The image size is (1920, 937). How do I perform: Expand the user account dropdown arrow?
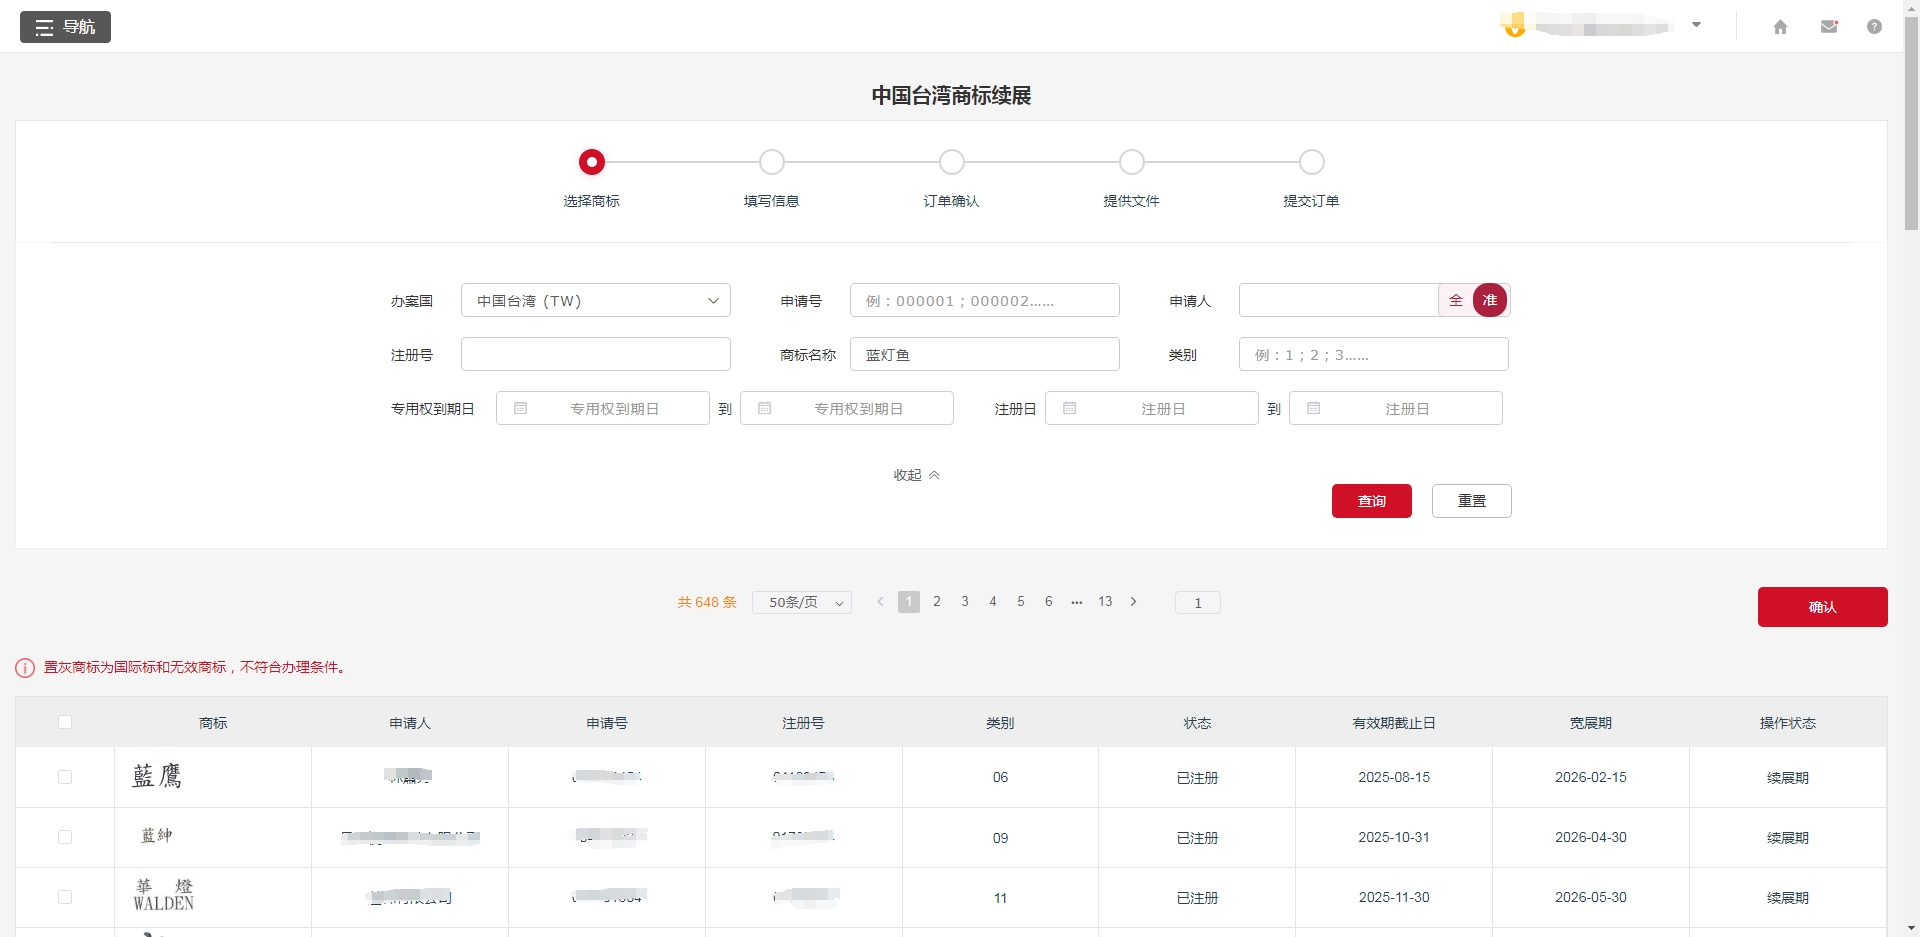[x=1696, y=25]
